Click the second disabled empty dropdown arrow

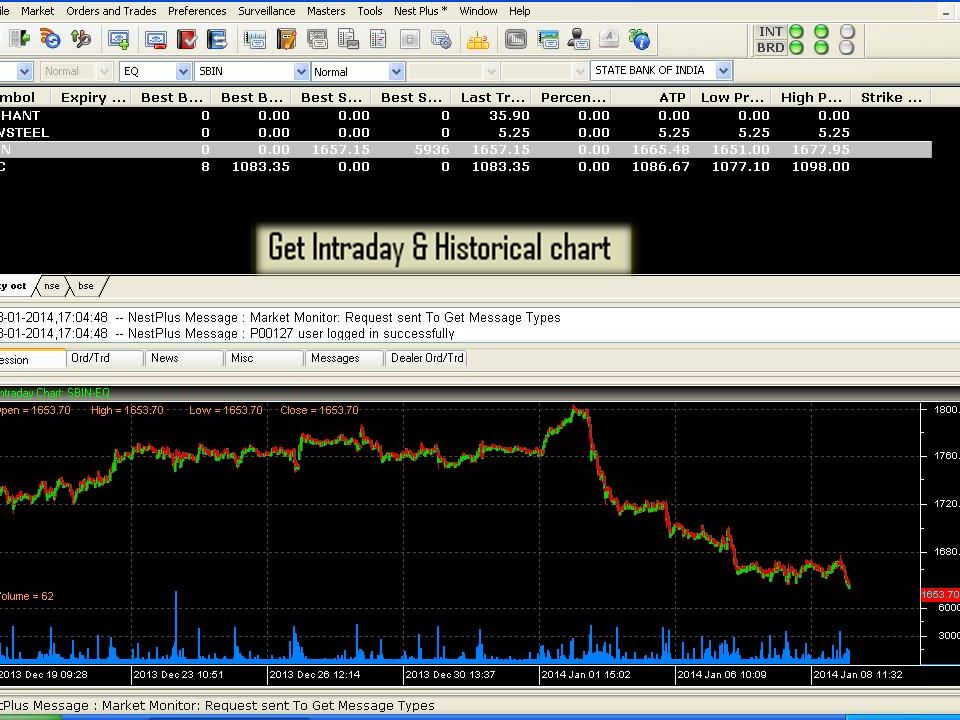click(580, 72)
